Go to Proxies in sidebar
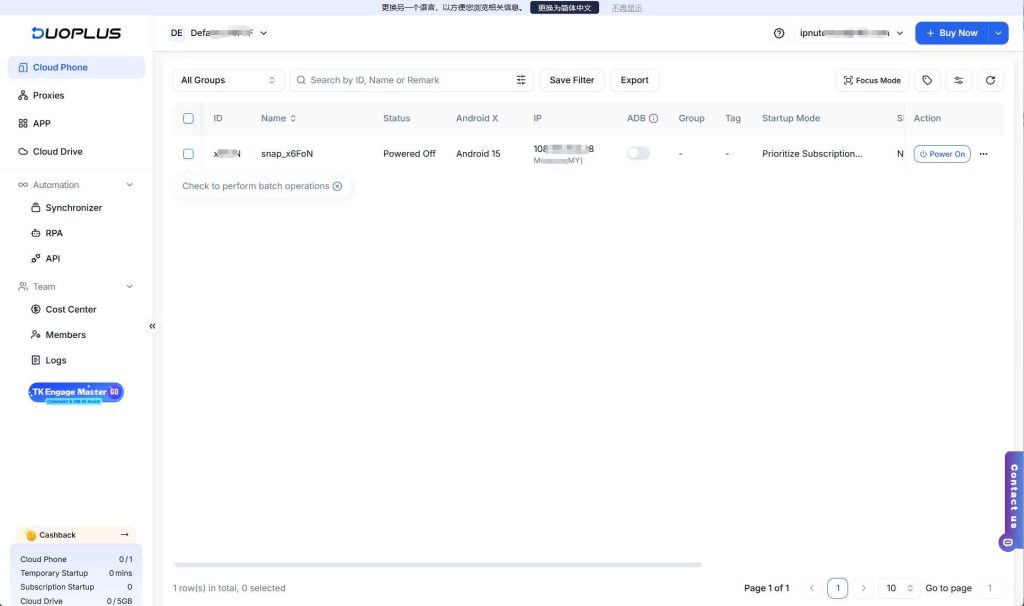This screenshot has width=1024, height=606. pyautogui.click(x=48, y=96)
